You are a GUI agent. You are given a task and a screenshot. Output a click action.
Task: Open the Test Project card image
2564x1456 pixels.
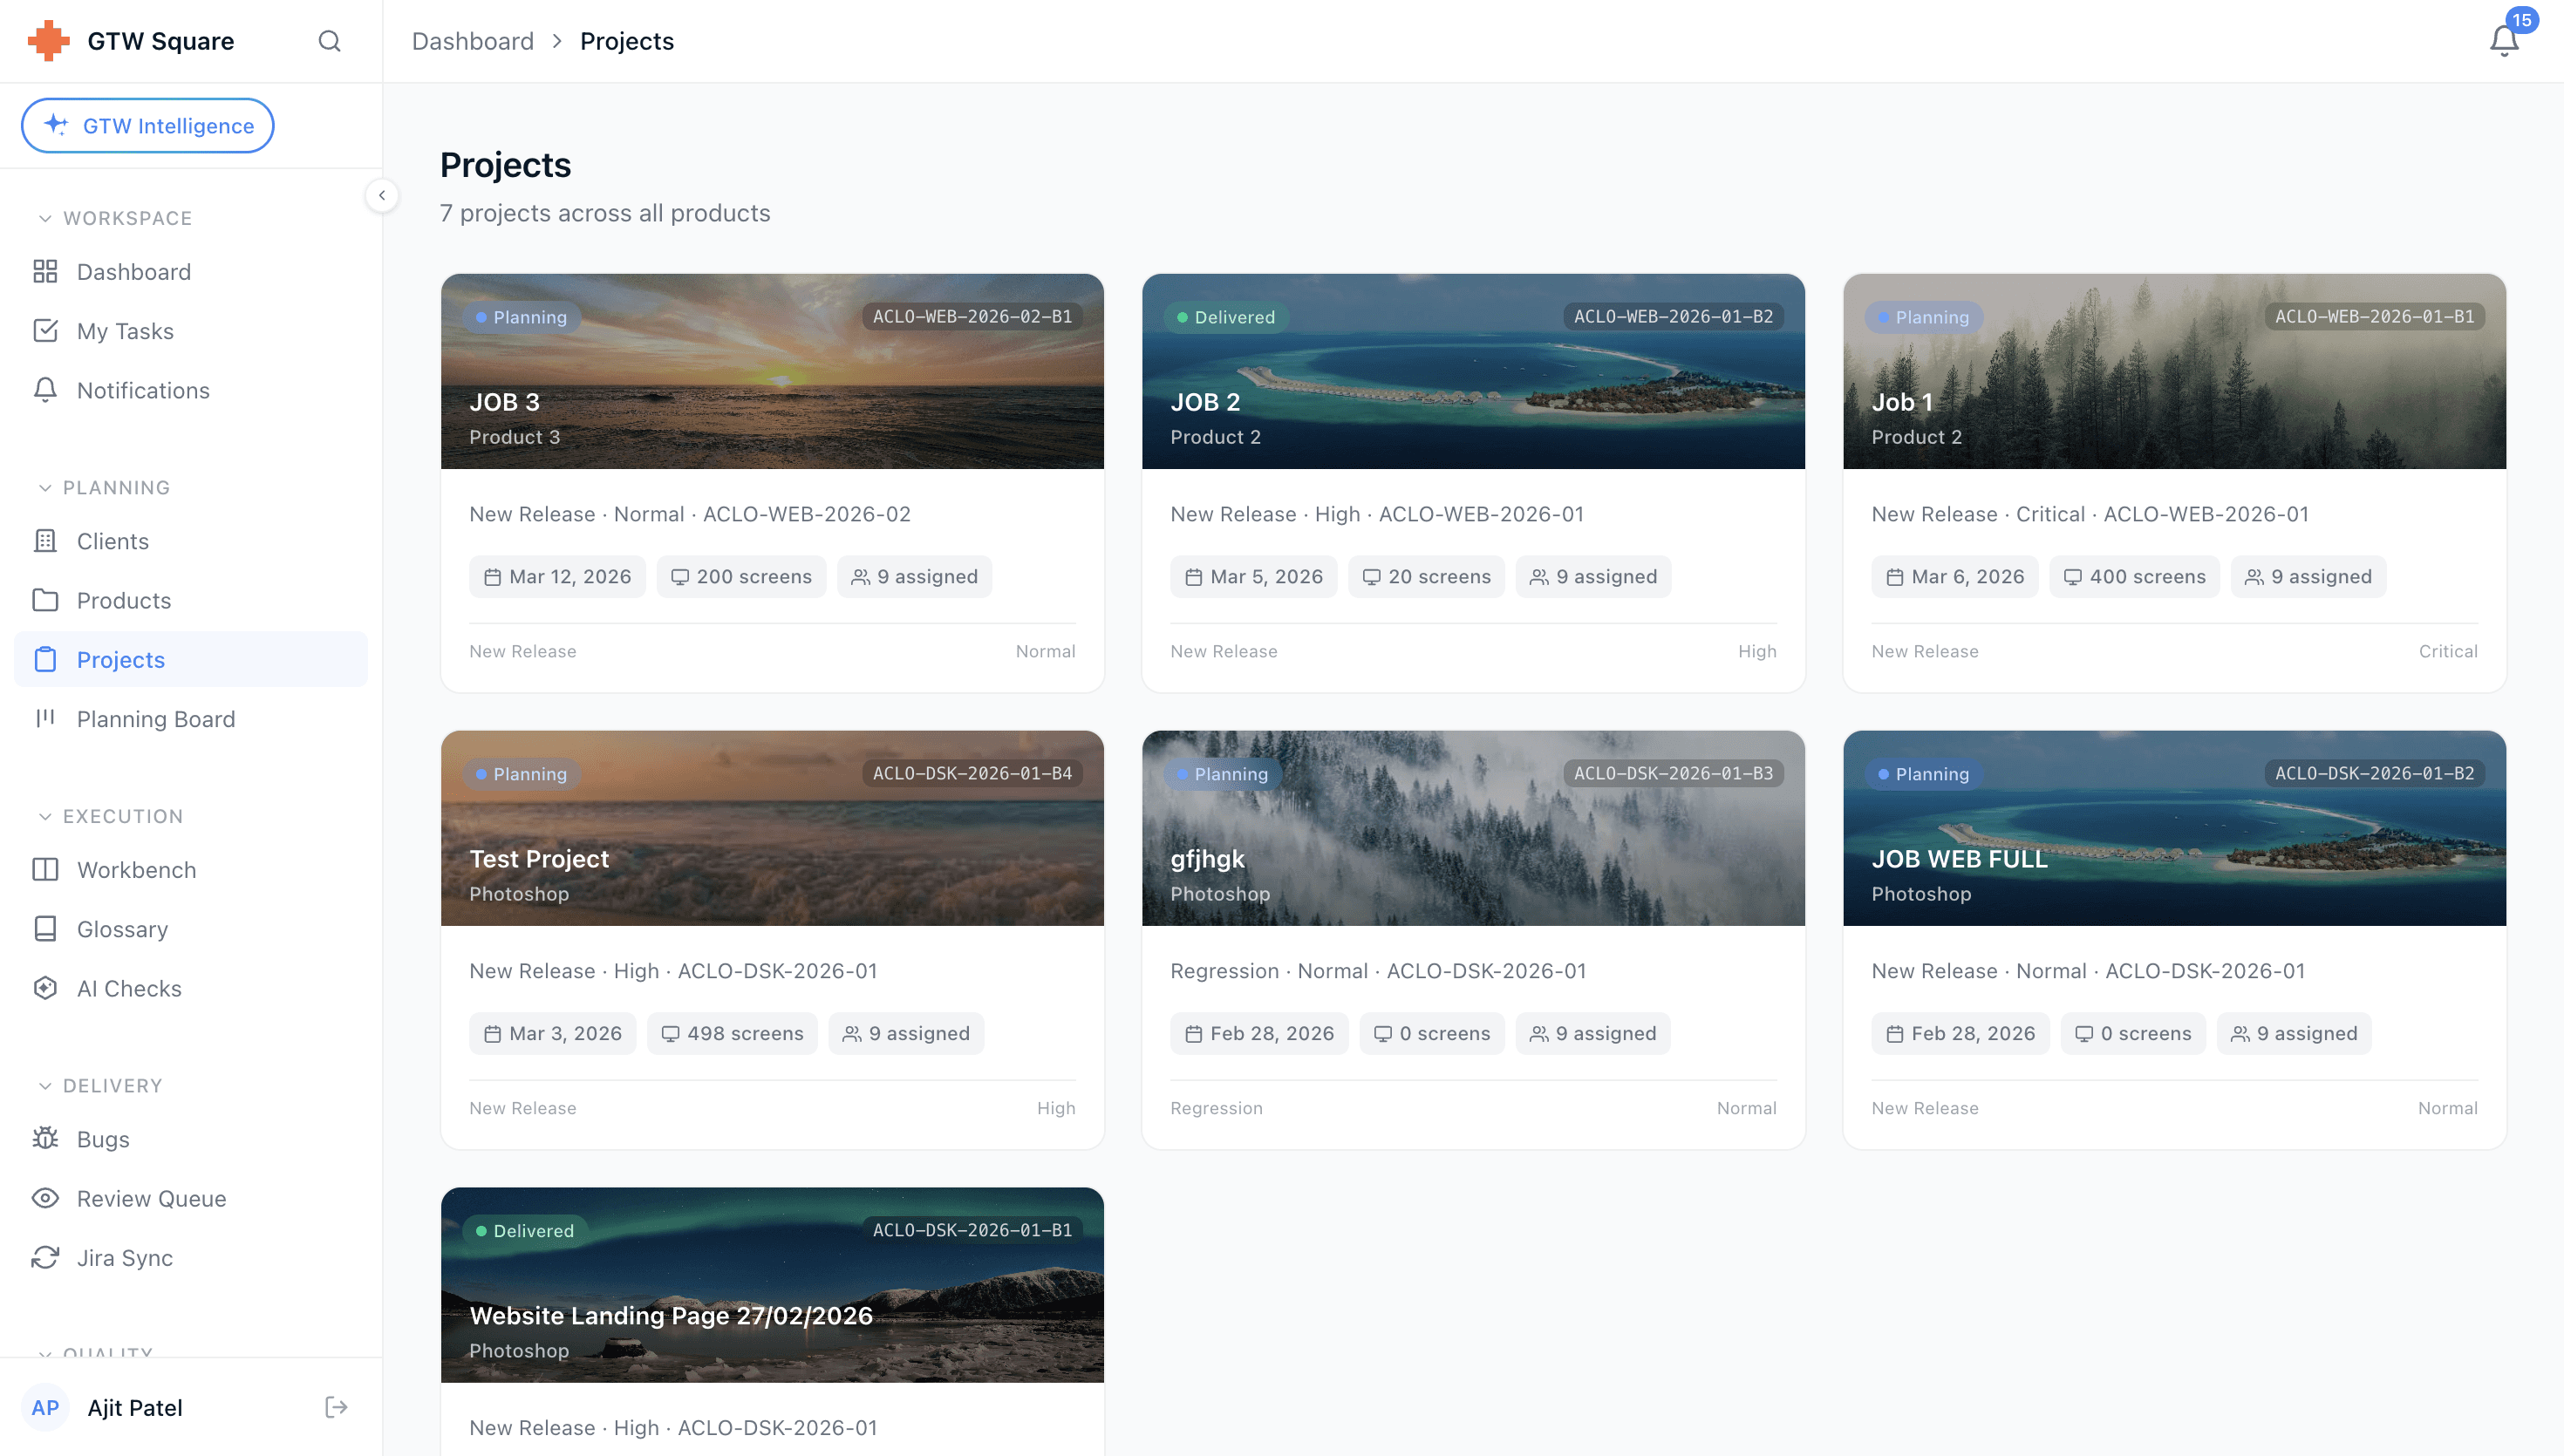(x=771, y=827)
